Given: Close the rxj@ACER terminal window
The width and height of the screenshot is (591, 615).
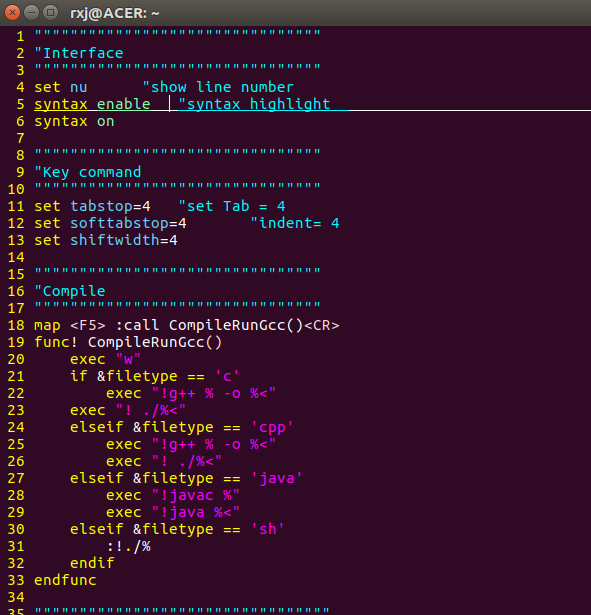Looking at the screenshot, I should coord(13,13).
